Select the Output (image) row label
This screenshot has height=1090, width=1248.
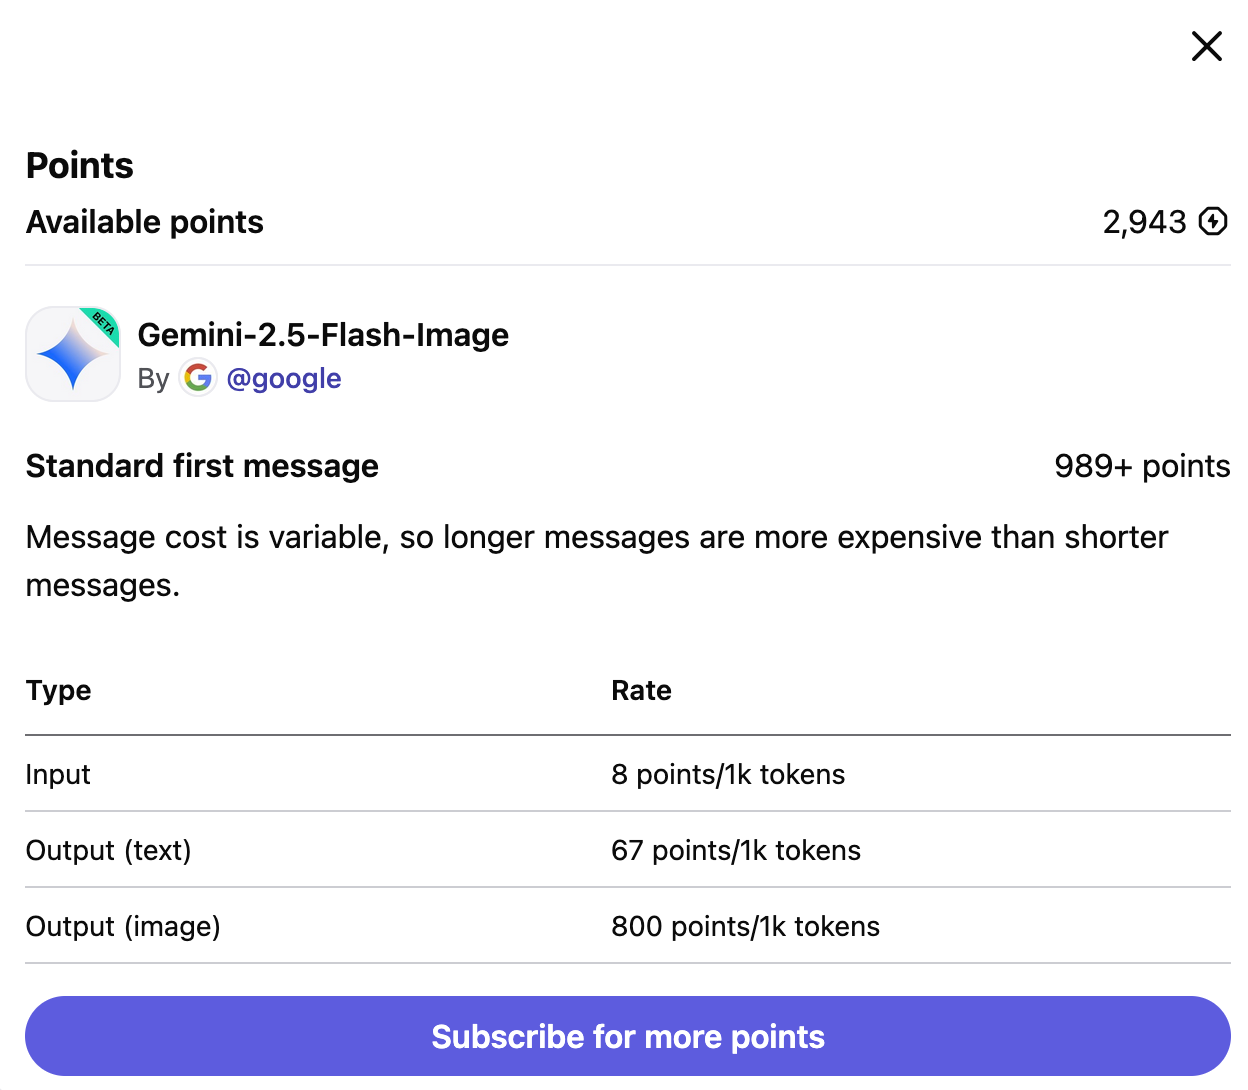[x=123, y=926]
